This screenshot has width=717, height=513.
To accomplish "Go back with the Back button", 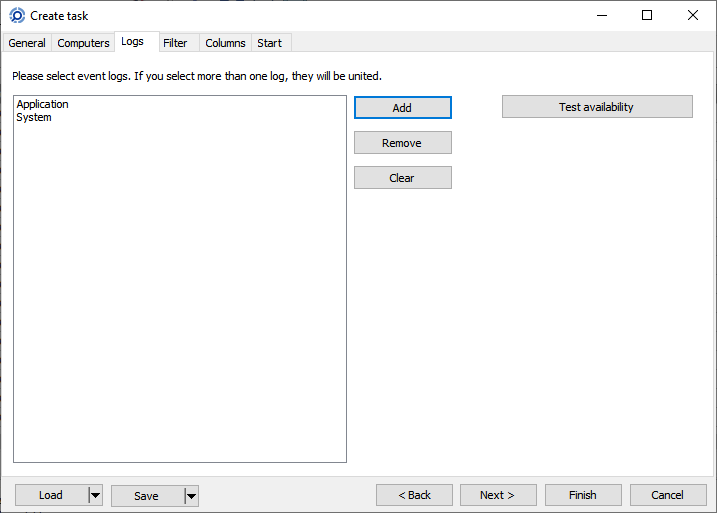I will tap(414, 495).
